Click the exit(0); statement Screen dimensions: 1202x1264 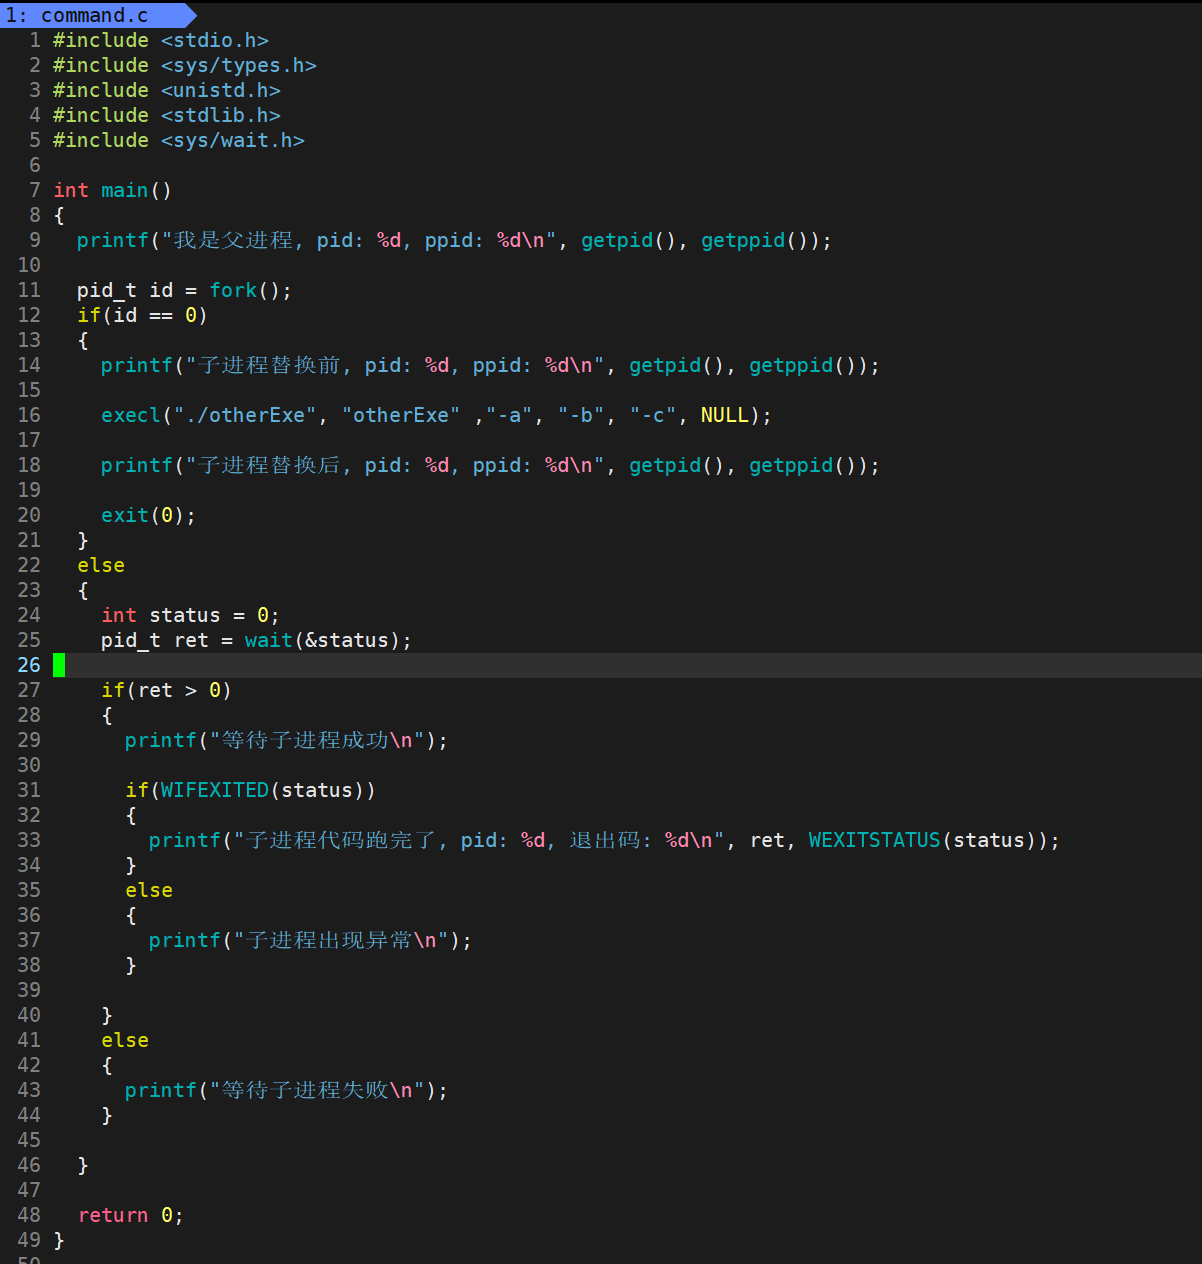coord(148,515)
